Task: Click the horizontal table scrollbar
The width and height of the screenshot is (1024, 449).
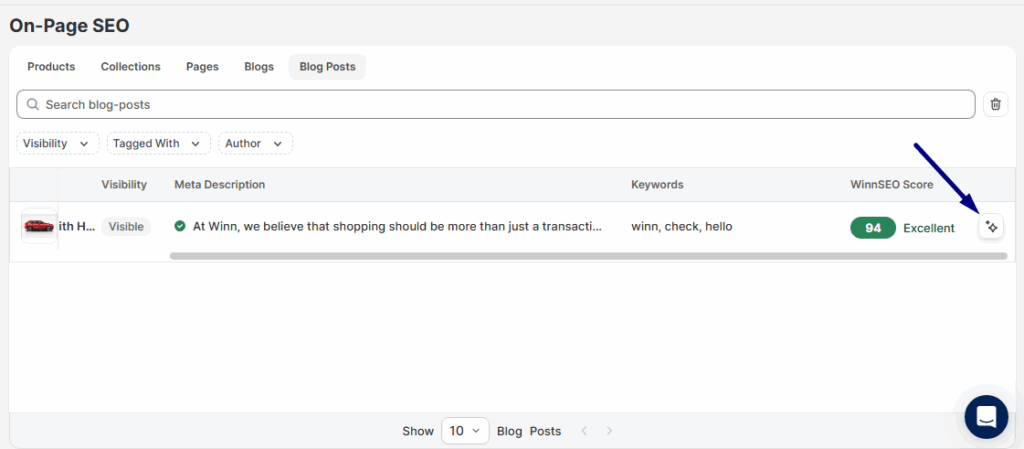Action: point(588,256)
